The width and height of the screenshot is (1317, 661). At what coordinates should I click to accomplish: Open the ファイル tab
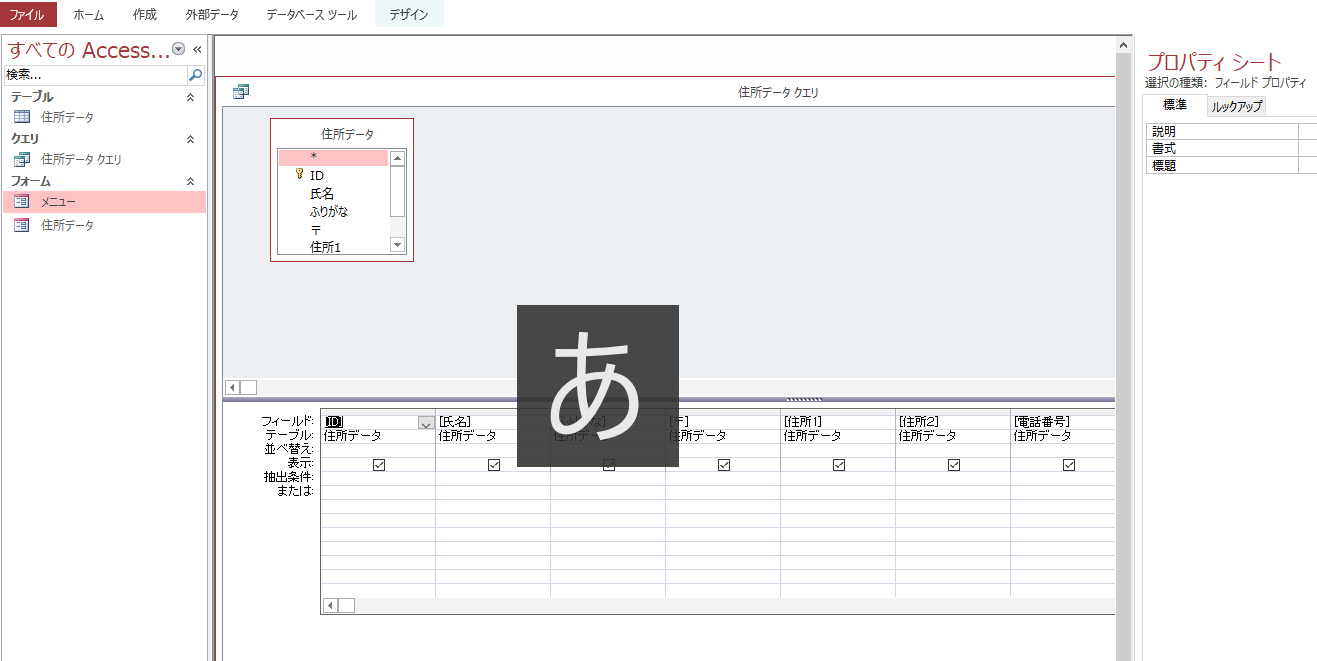pos(28,15)
